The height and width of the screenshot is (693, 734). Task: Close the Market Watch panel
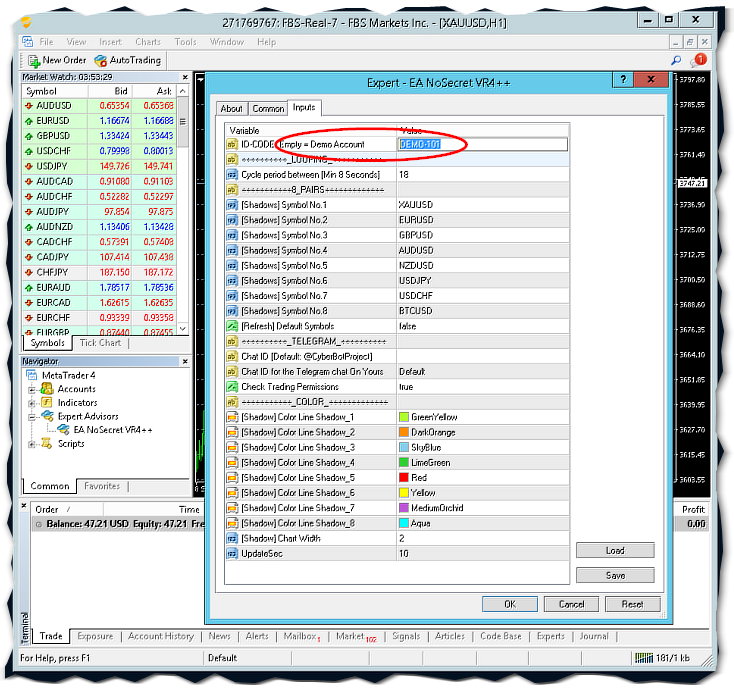(185, 76)
